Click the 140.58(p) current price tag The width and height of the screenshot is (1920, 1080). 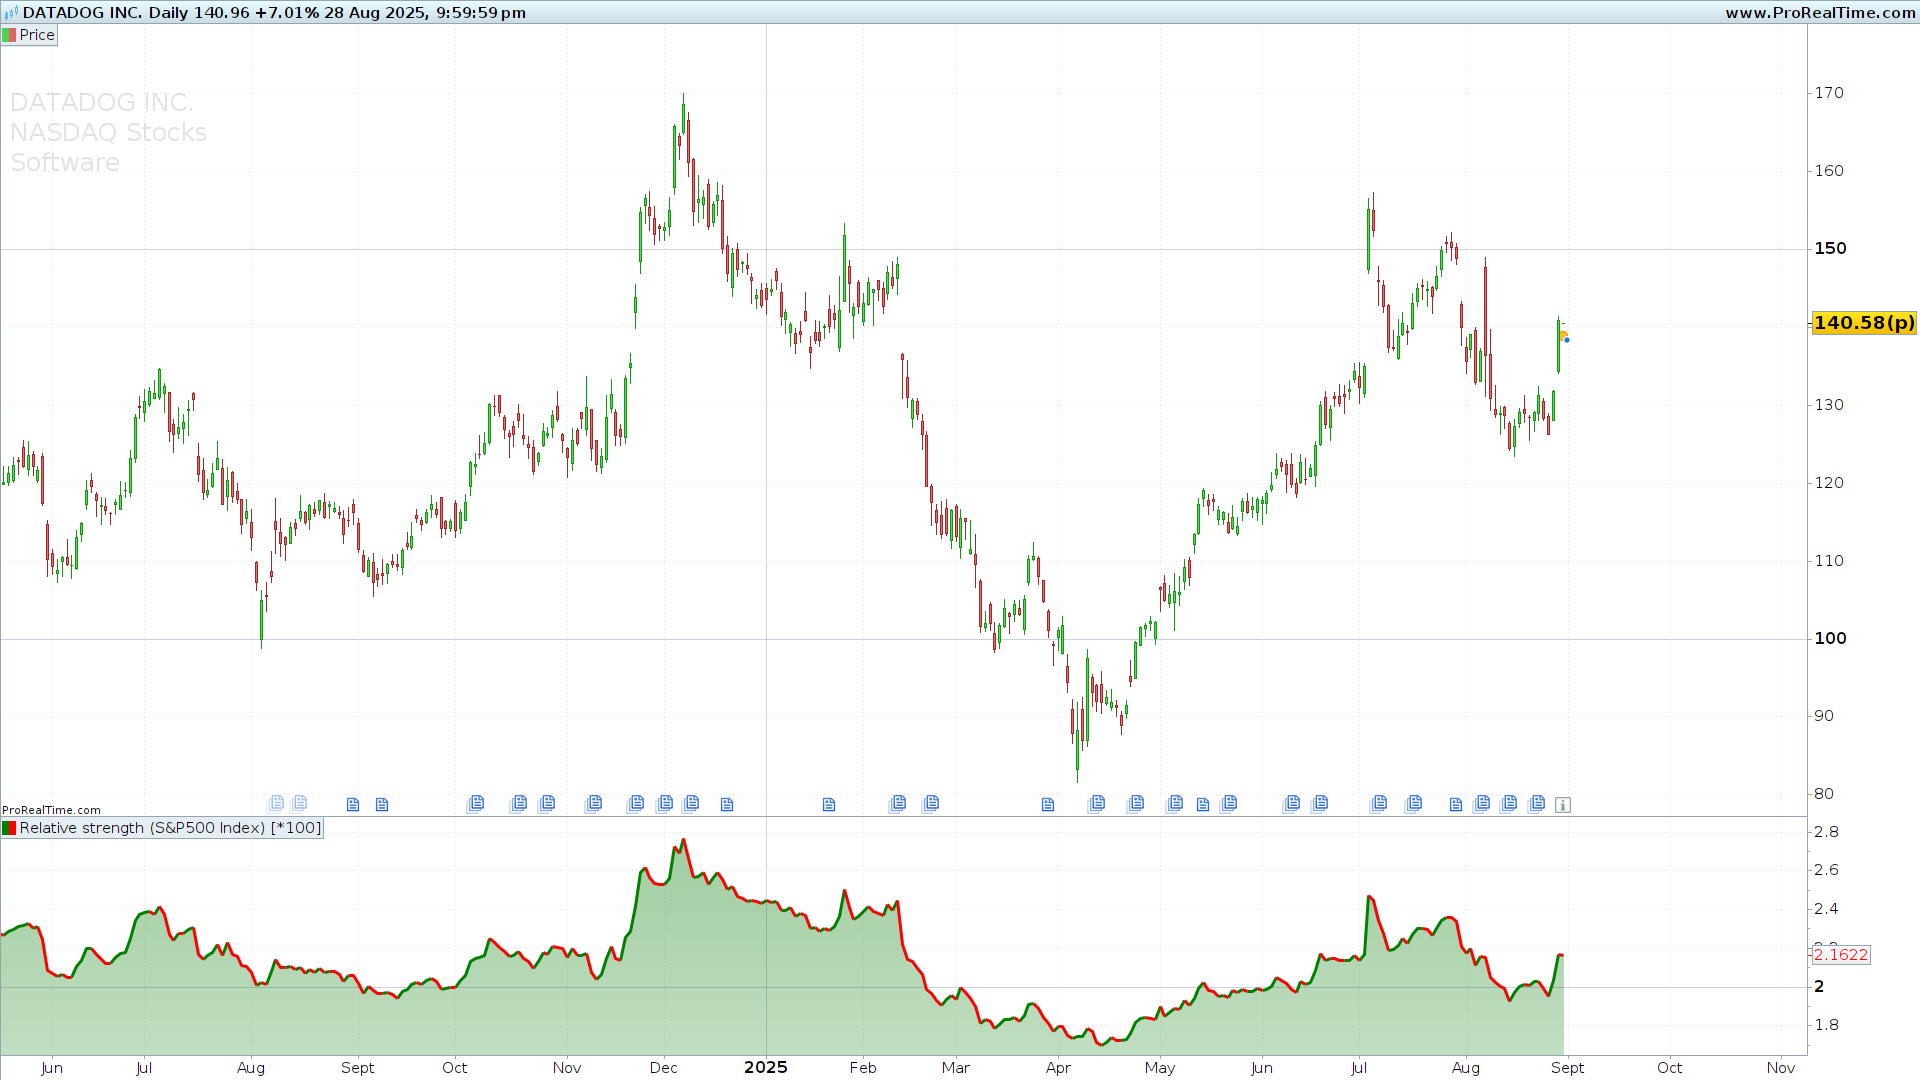click(x=1864, y=323)
